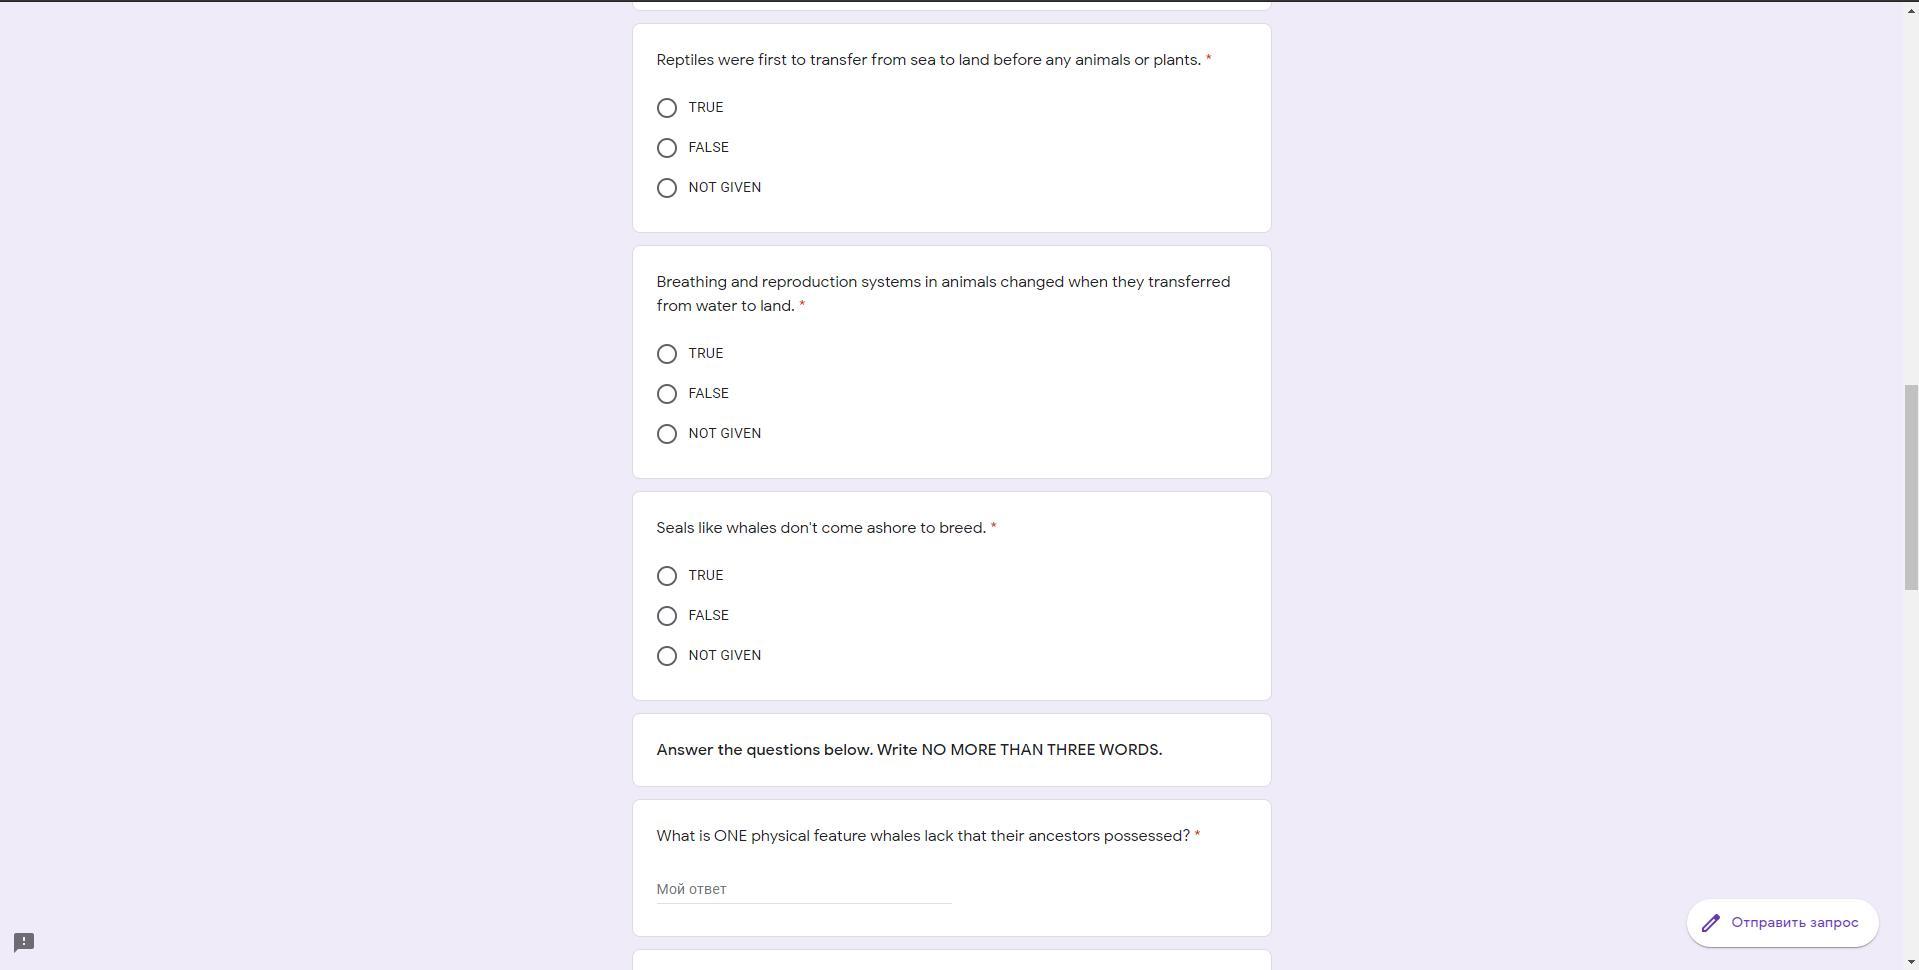Choose NOT GIVEN for reptiles statement

[x=667, y=188]
